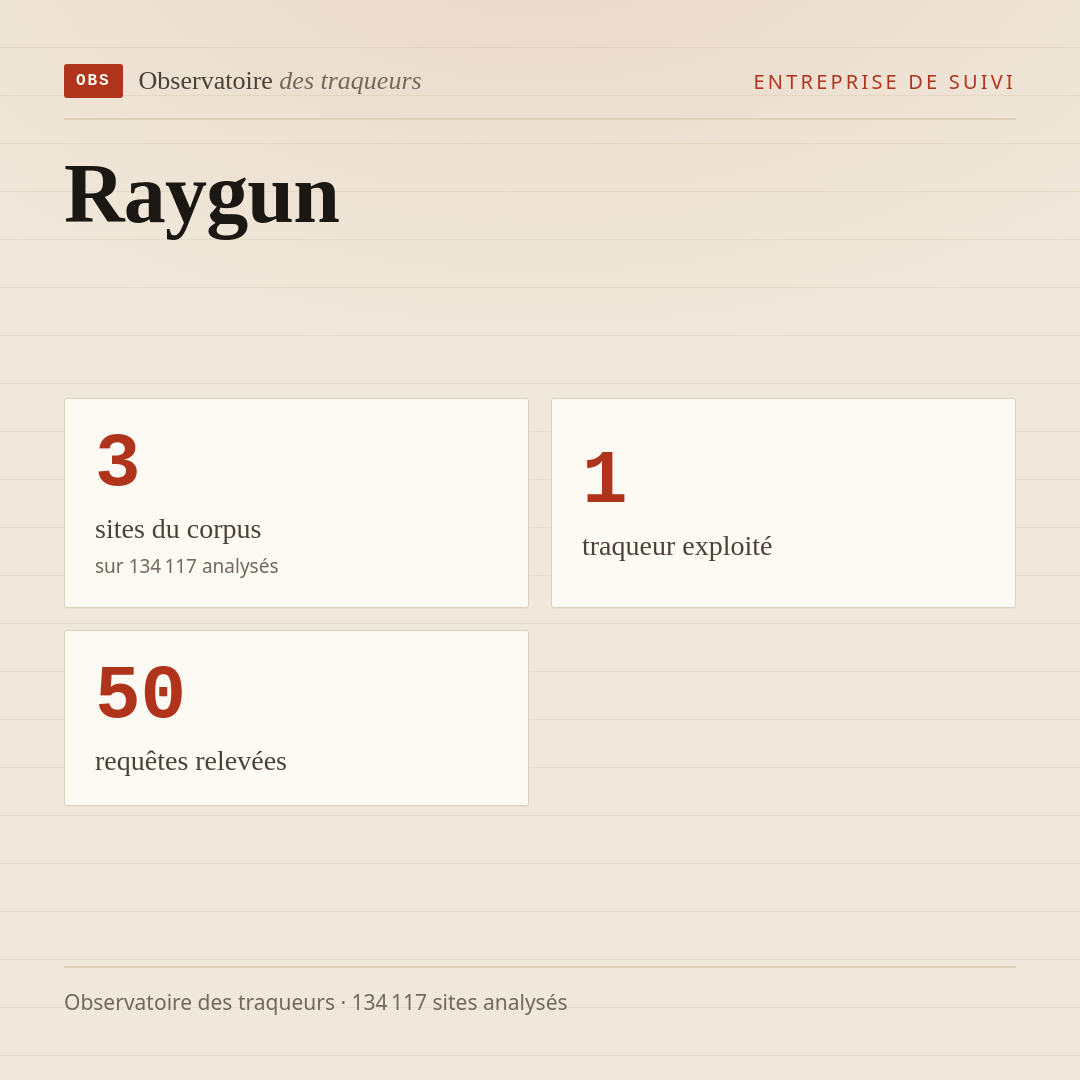Click the footer text '134 117 sites analysés'
This screenshot has width=1080, height=1080.
click(459, 1002)
